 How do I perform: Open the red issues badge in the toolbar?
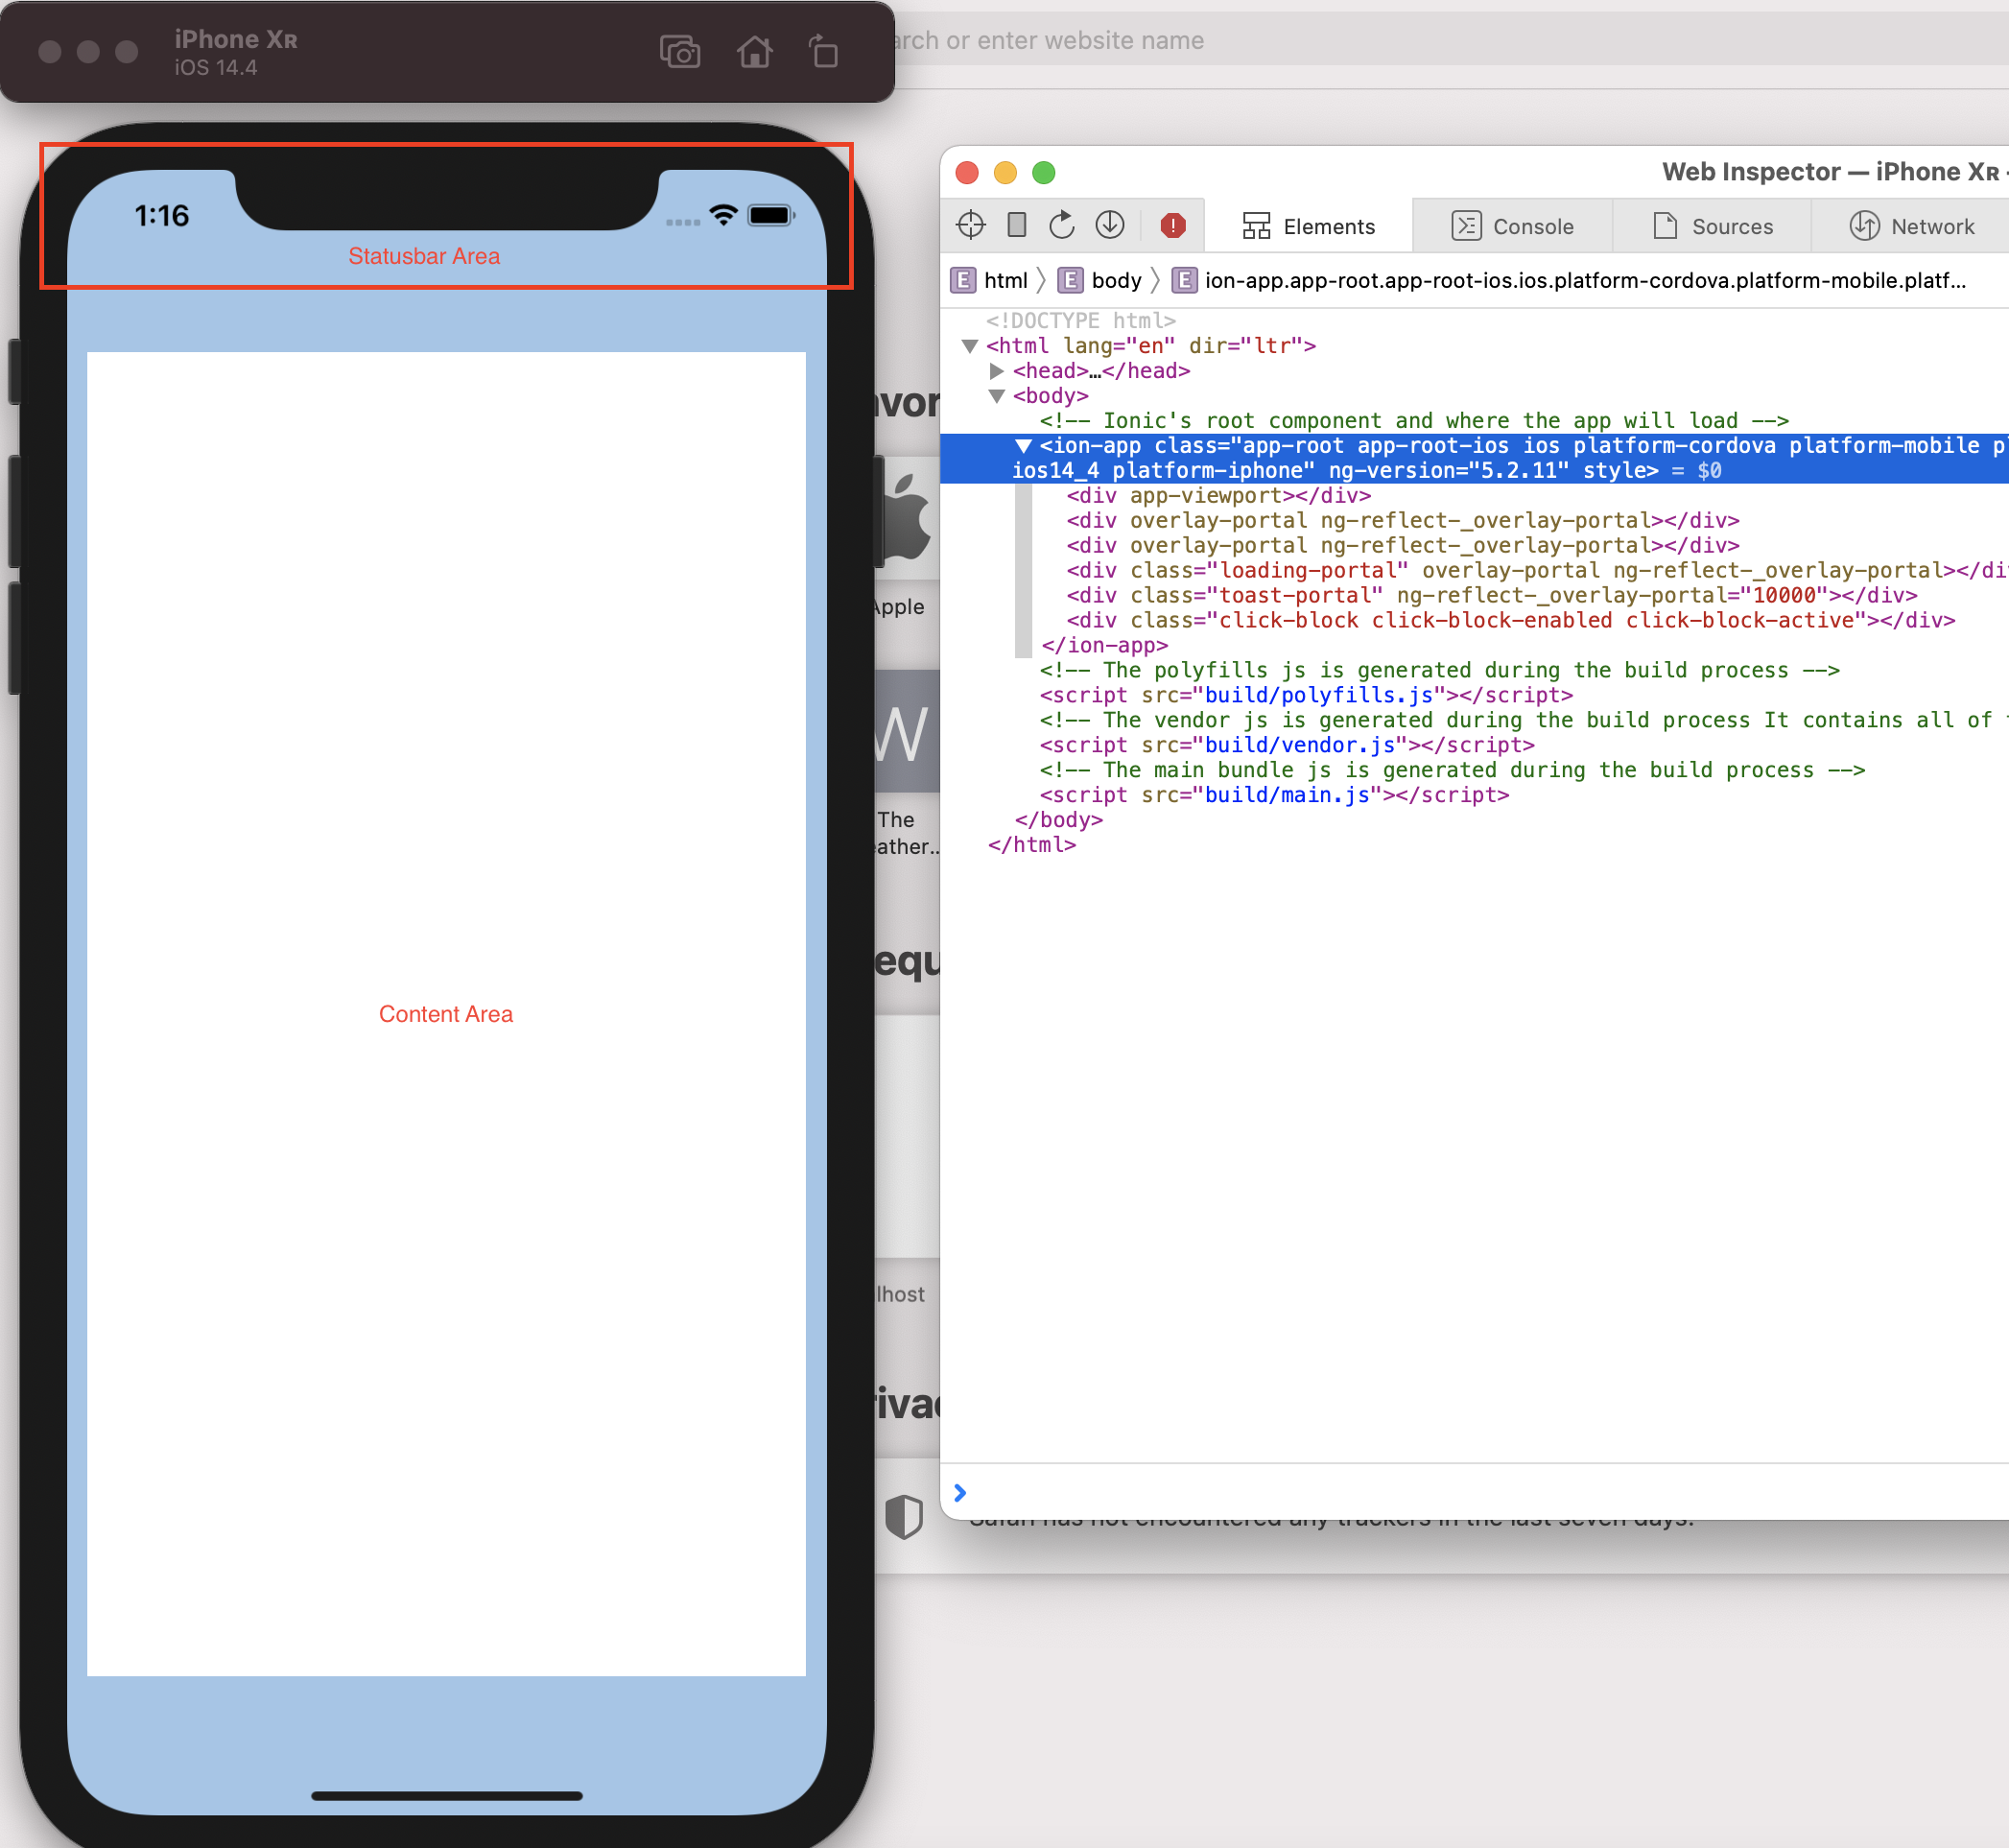pos(1172,225)
